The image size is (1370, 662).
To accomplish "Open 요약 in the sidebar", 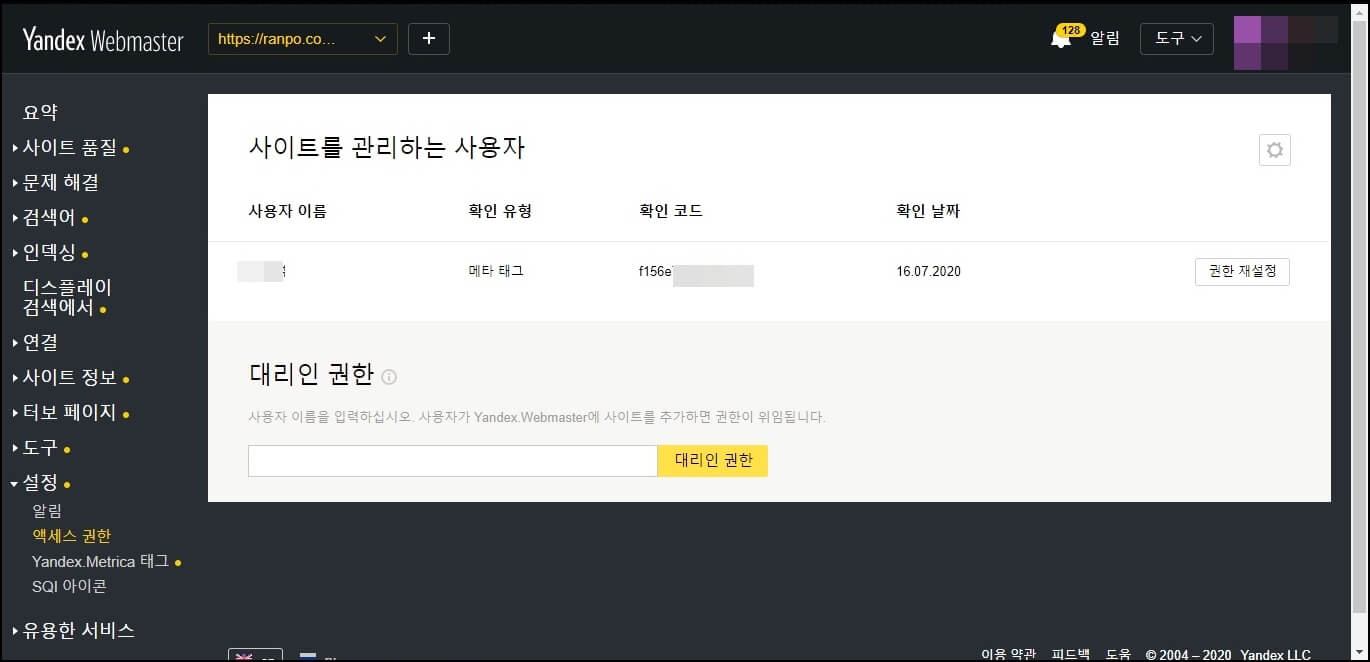I will (x=41, y=113).
